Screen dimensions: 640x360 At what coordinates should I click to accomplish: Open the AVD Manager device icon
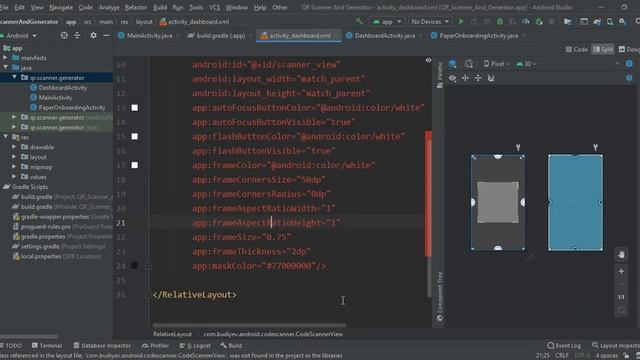tap(610, 21)
